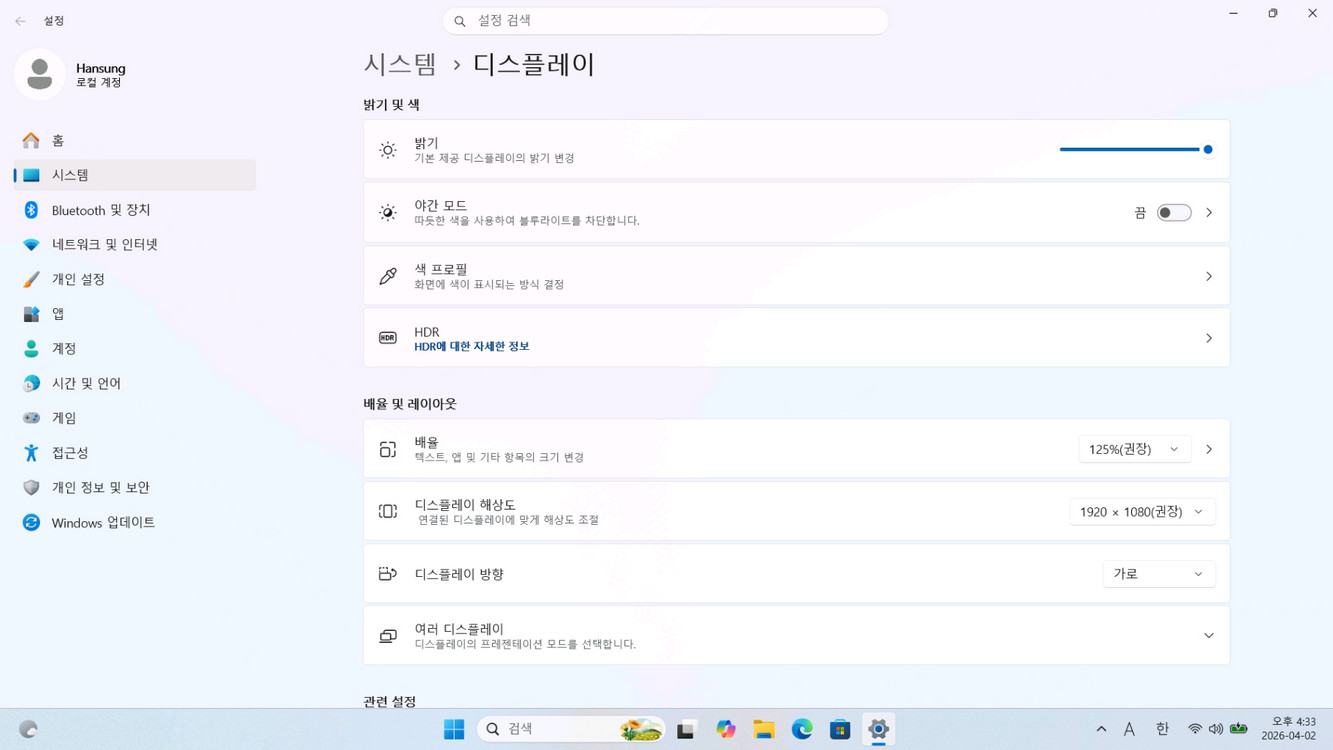
Task: Click the 설정 검색 search field
Action: tap(666, 20)
